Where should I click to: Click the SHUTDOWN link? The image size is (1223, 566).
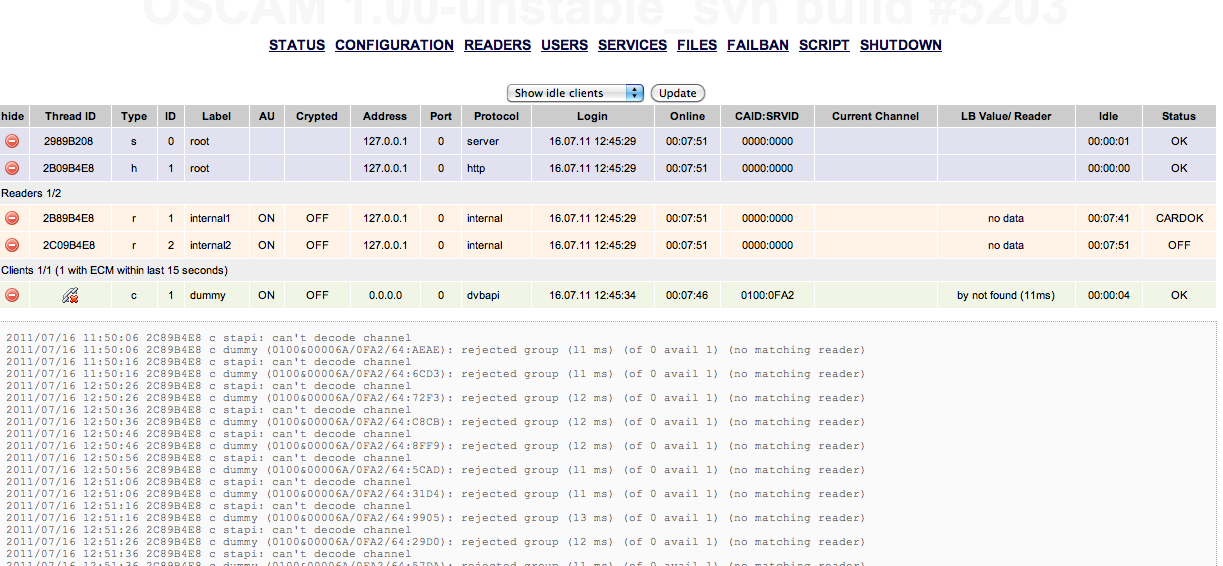click(901, 45)
